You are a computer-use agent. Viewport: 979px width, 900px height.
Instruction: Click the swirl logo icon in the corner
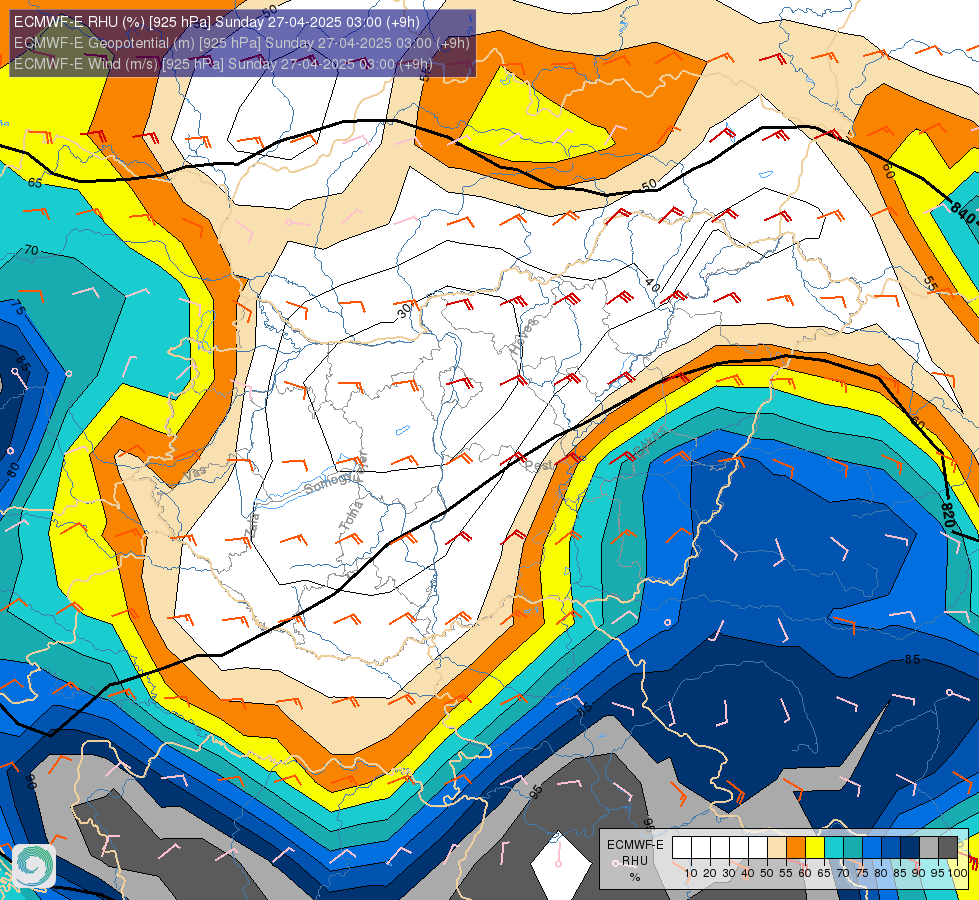click(x=34, y=866)
